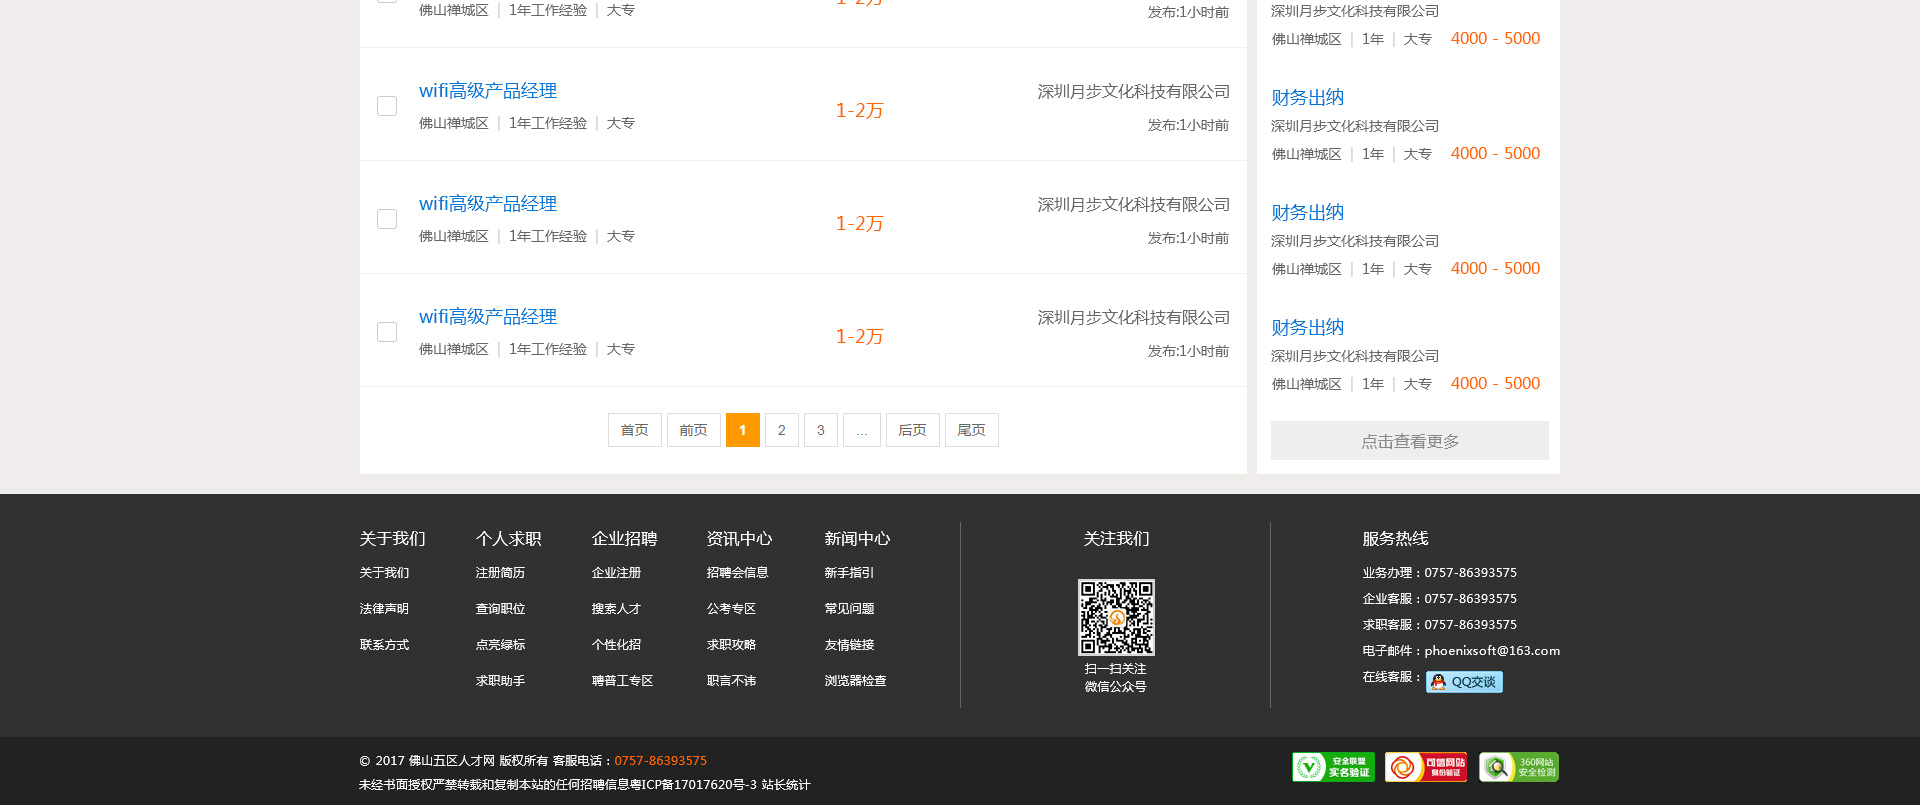Open the 企业注册 footer link
The height and width of the screenshot is (805, 1920).
point(616,573)
